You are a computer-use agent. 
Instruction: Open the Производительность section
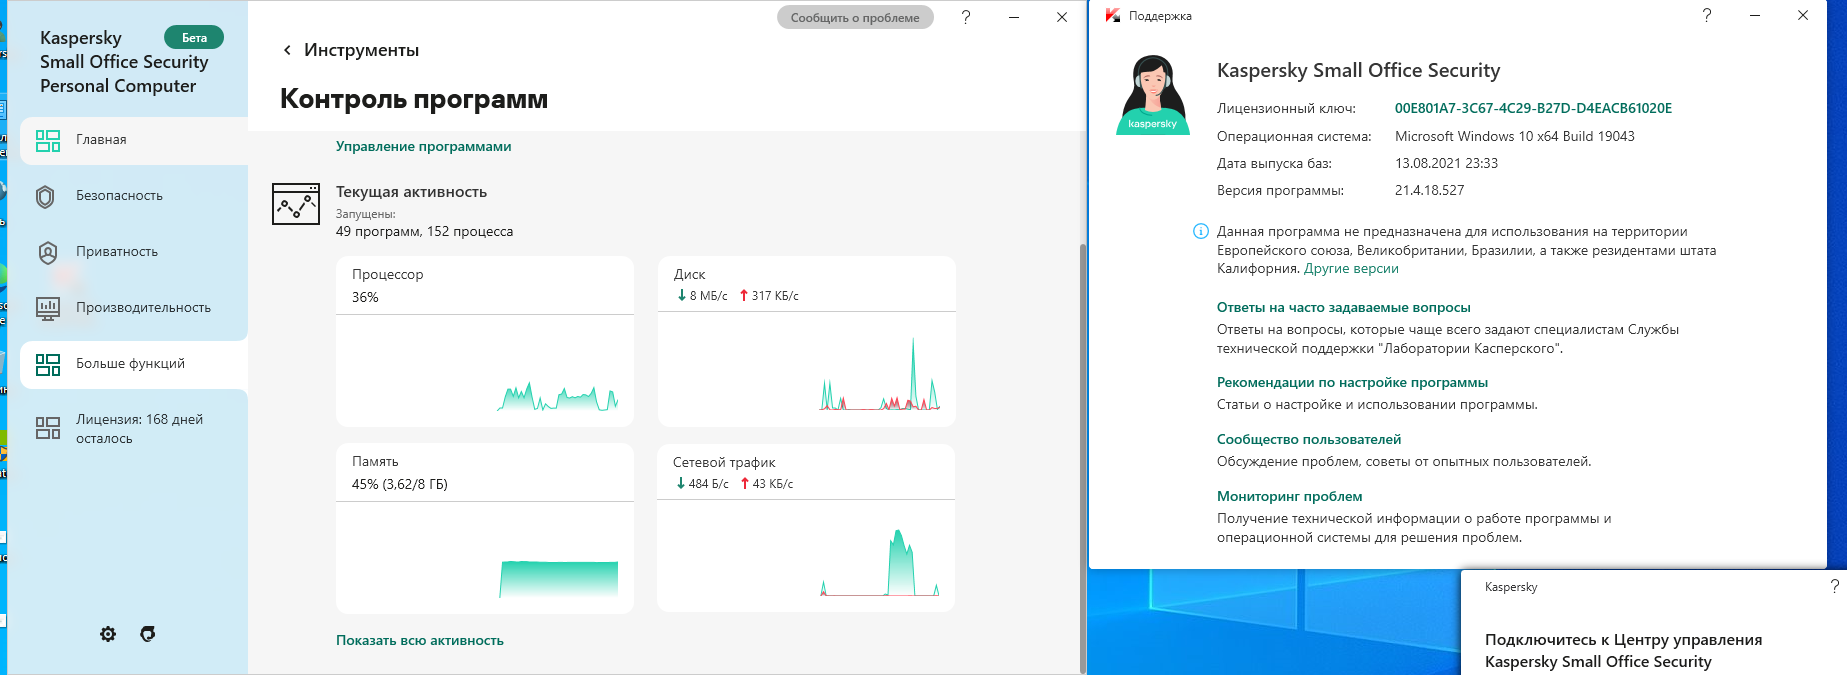[x=134, y=308]
